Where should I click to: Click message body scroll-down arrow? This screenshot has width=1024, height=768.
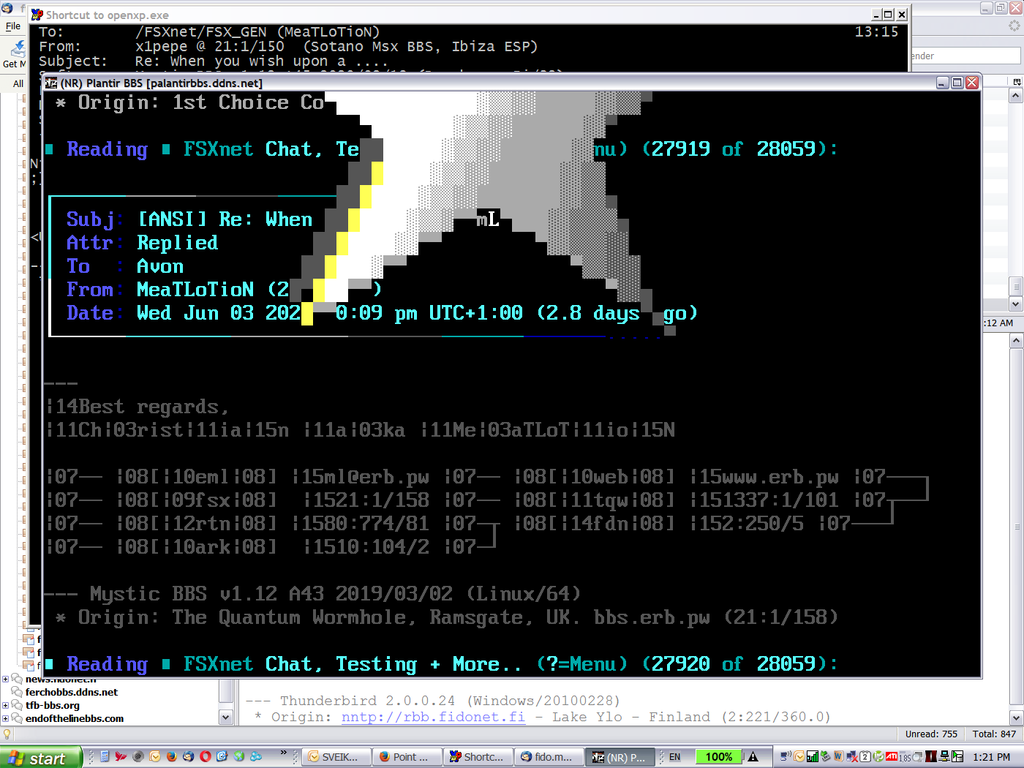point(1016,718)
